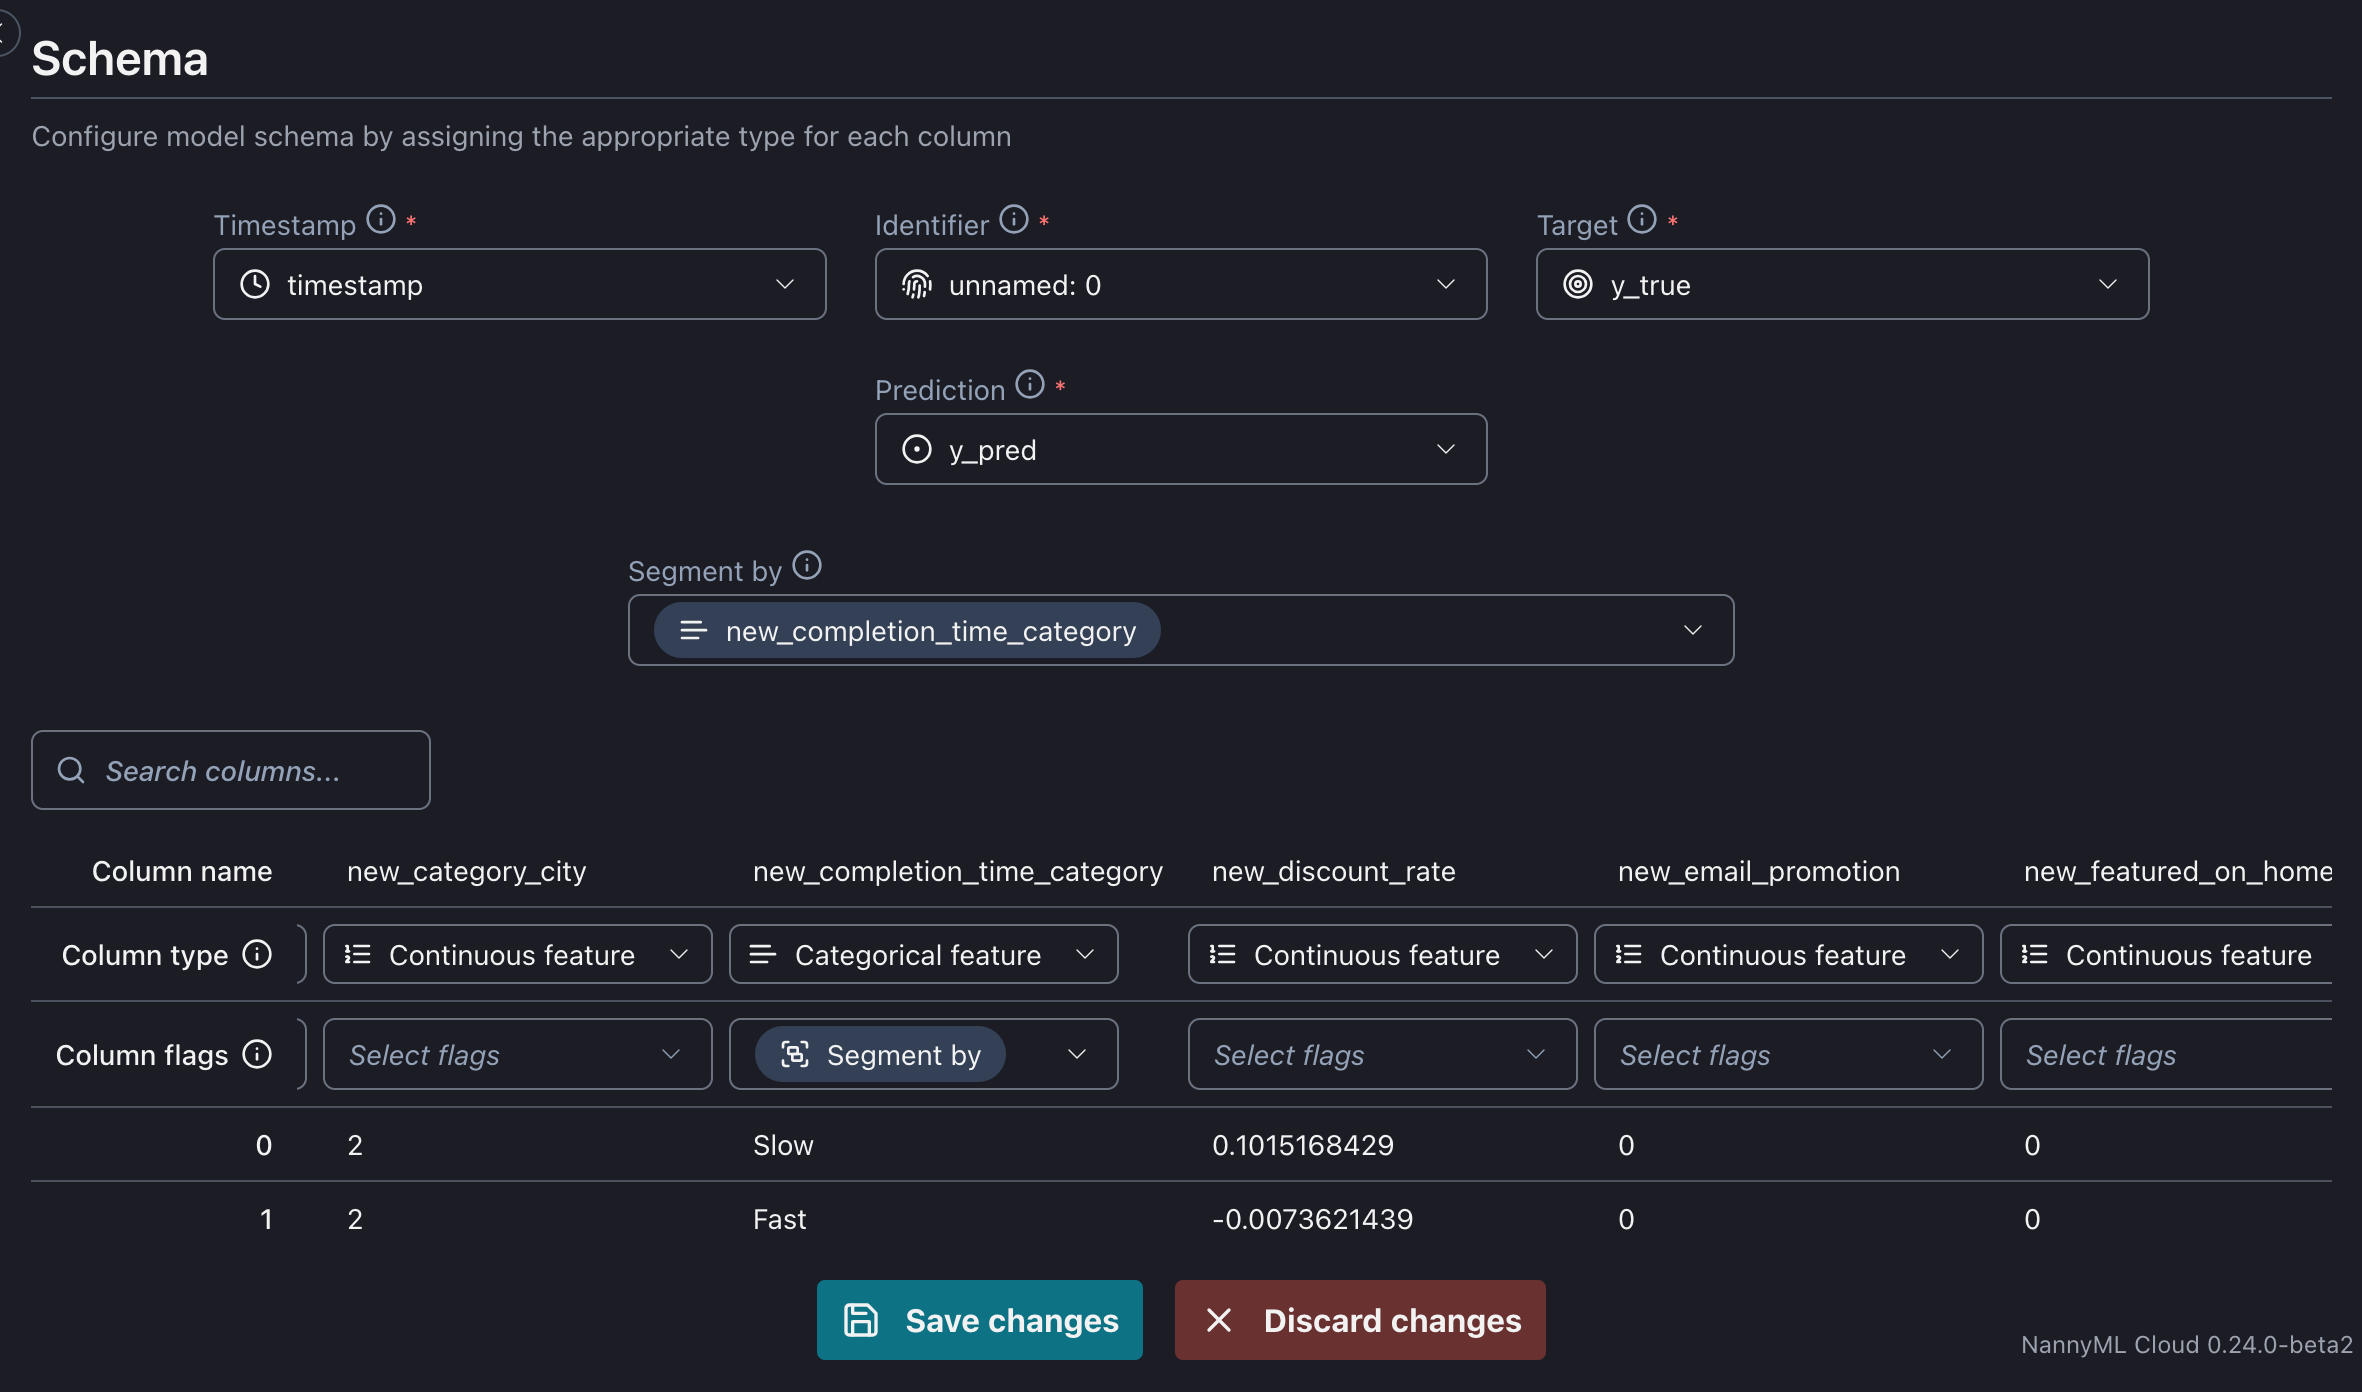Screen dimensions: 2362x1392
Task: Click the magnifier icon in the column search bar
Action: [70, 770]
